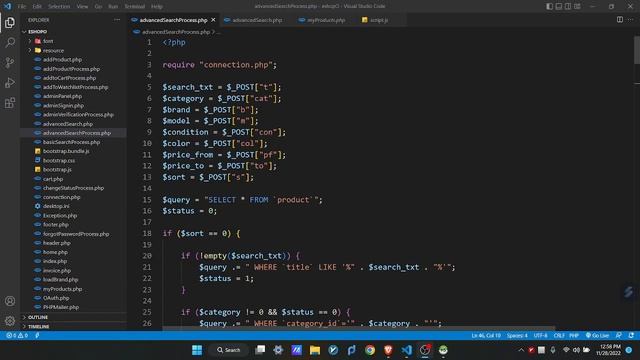The image size is (640, 360).
Task: Toggle the Secondary Side Bar layout button
Action: 568,6
